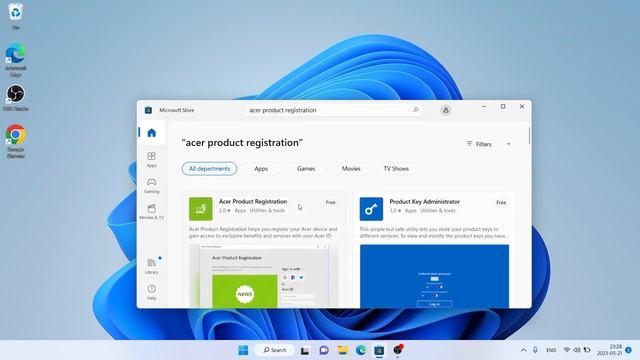Open network settings from tray Wi-Fi icon

(567, 350)
